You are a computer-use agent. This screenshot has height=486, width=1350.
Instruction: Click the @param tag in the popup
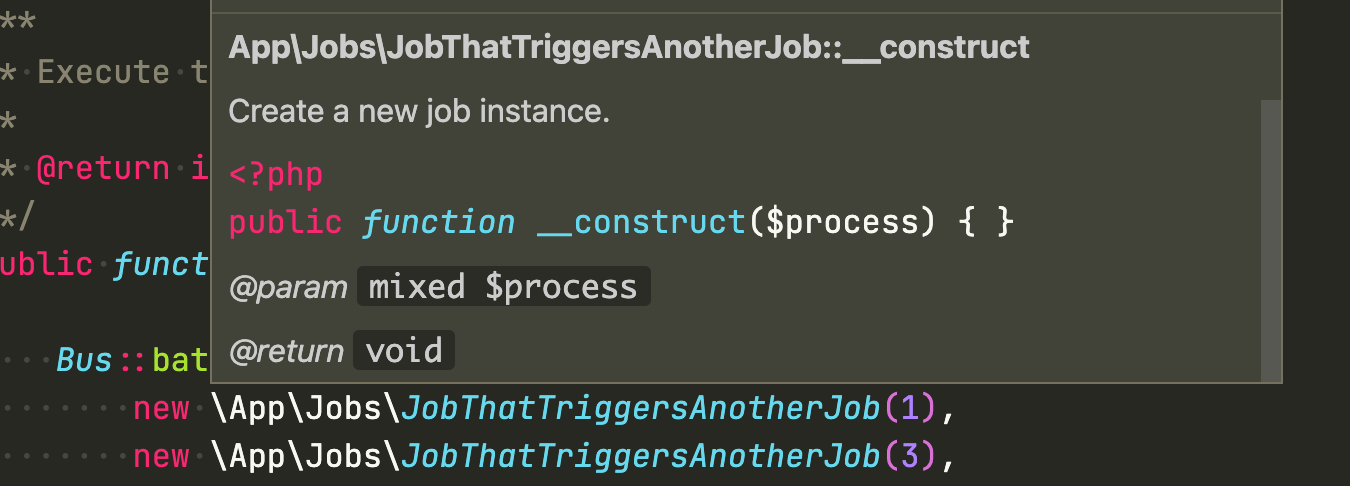point(288,288)
